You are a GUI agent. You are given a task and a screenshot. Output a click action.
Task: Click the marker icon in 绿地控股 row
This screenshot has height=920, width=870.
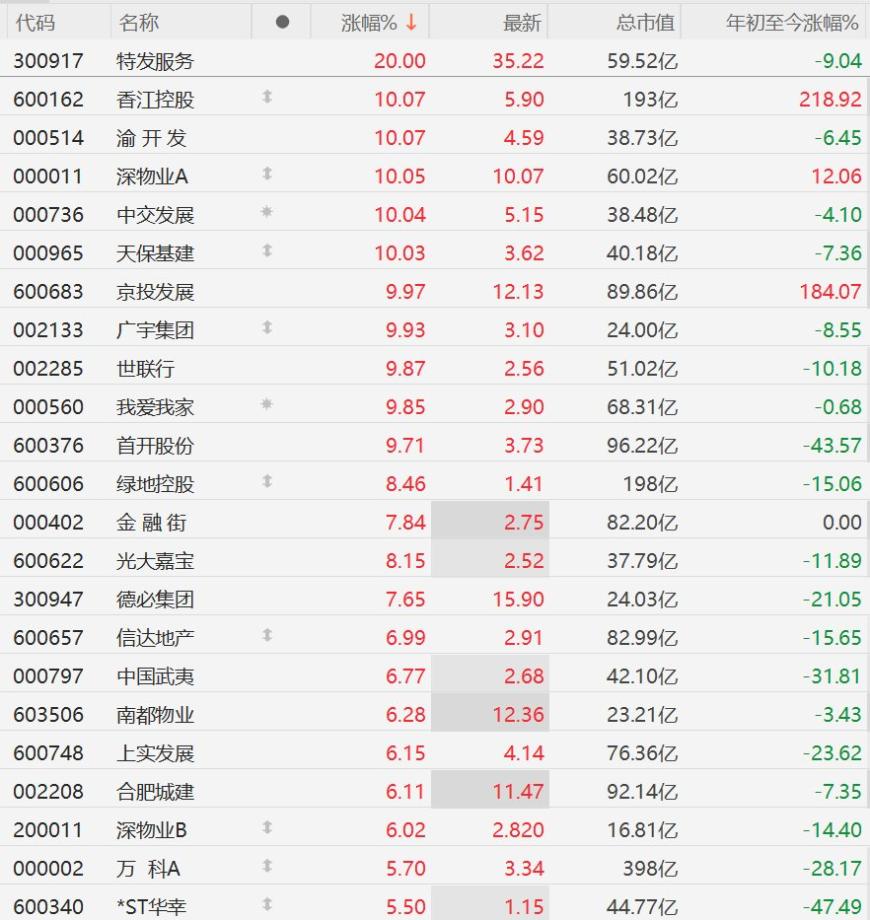pyautogui.click(x=267, y=481)
